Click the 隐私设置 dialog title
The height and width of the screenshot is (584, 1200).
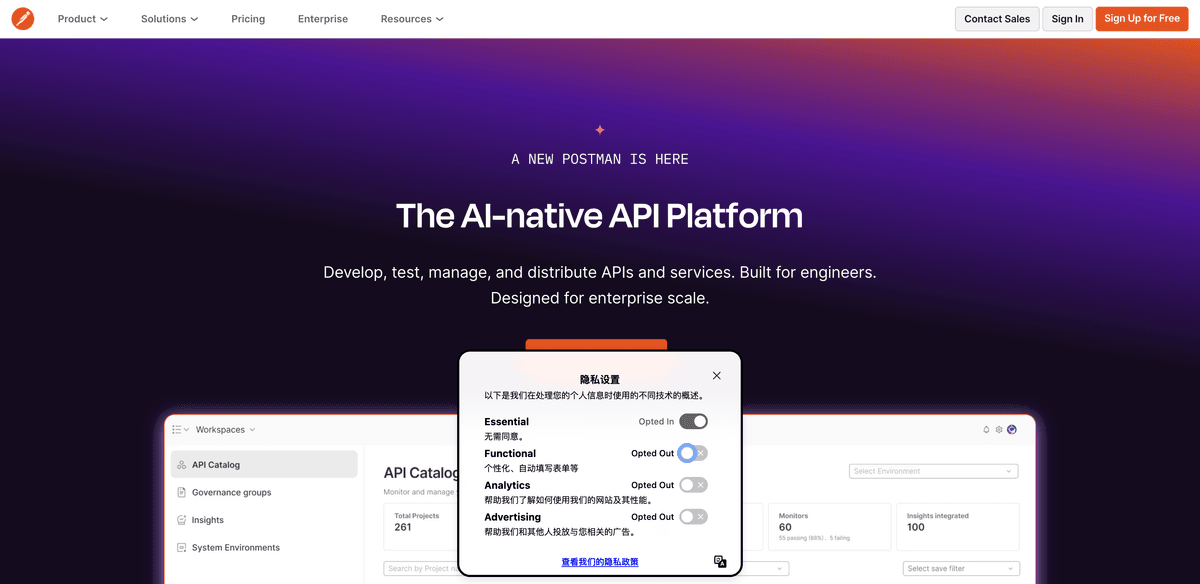pyautogui.click(x=600, y=380)
